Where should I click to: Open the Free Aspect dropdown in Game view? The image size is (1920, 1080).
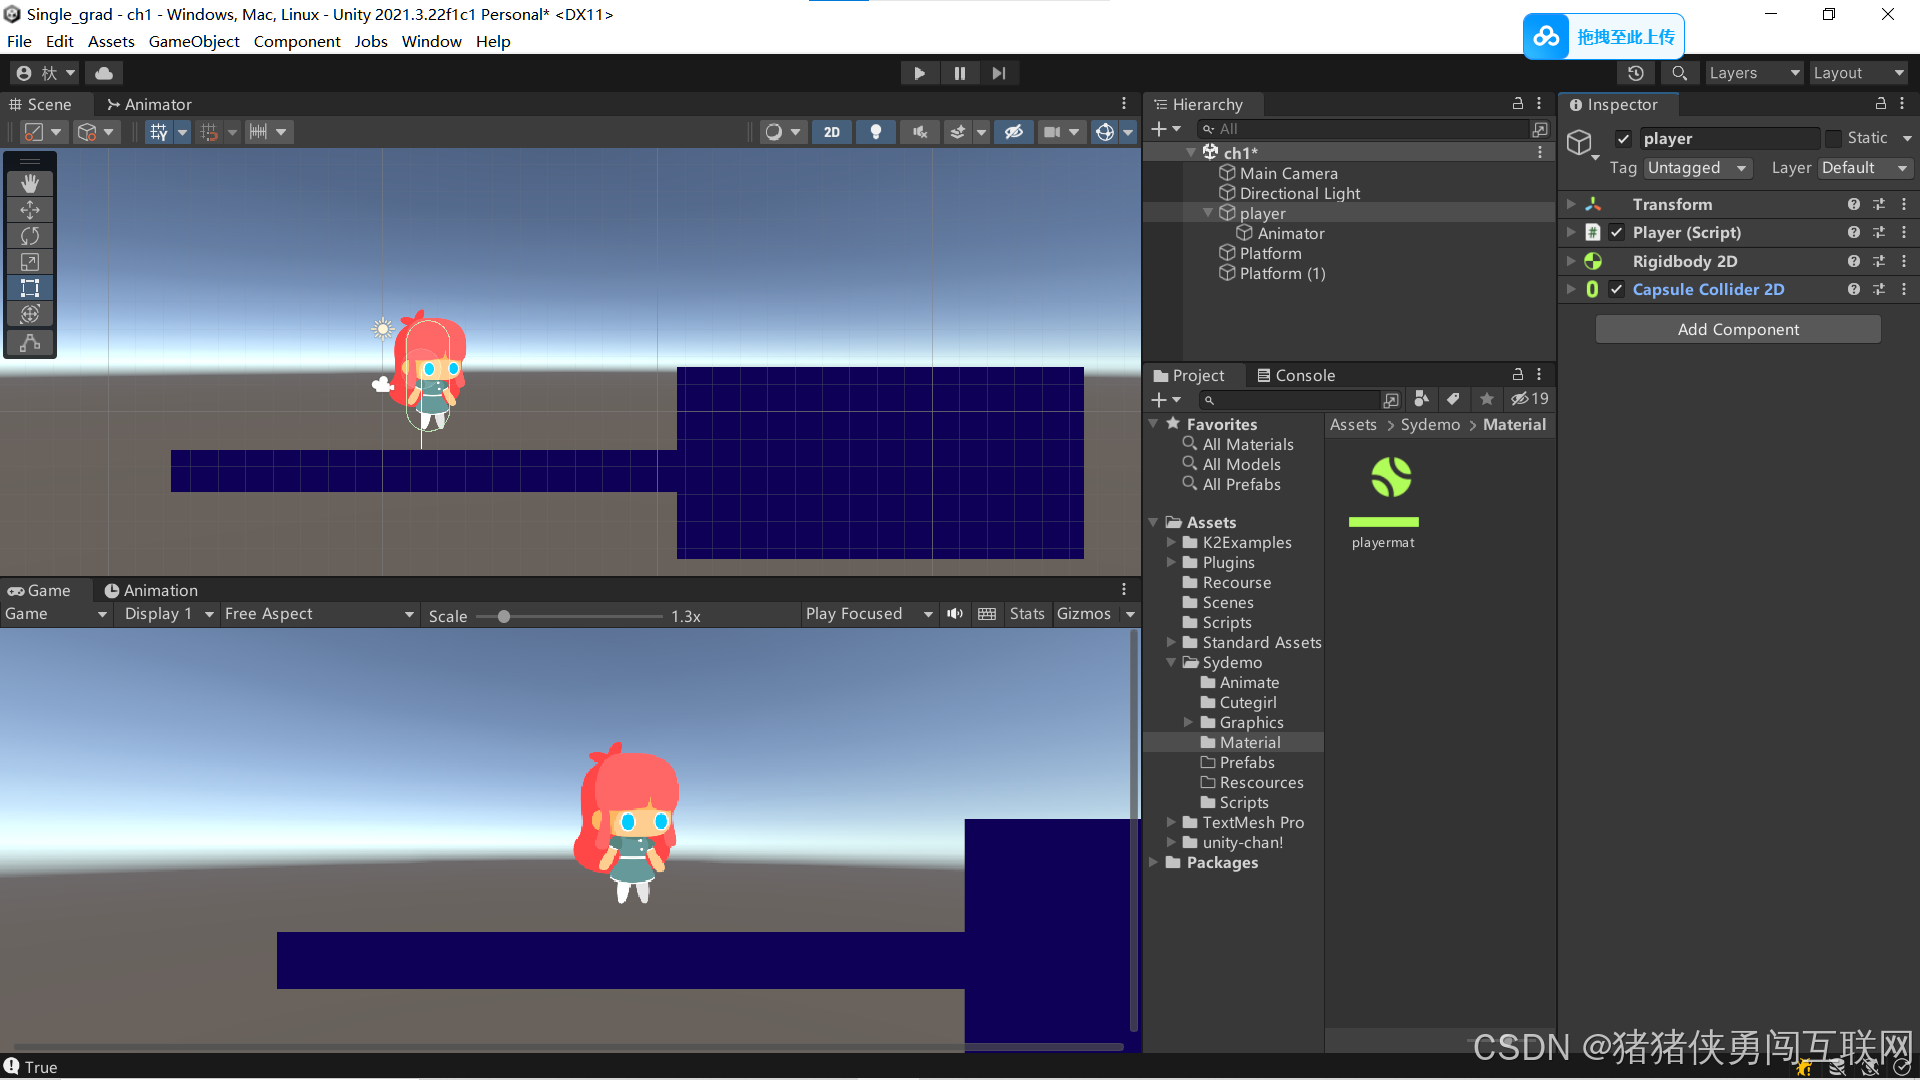tap(320, 613)
